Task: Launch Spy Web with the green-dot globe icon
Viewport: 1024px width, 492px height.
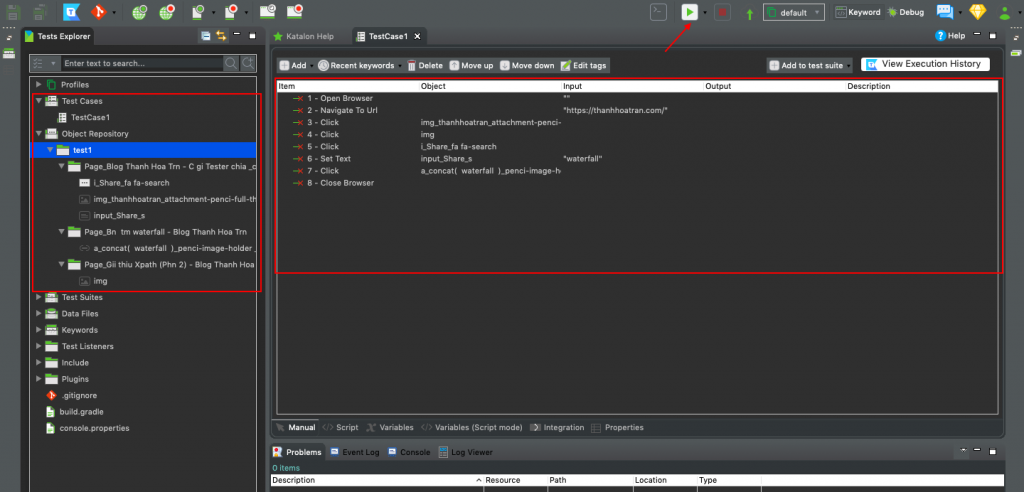Action: point(140,12)
